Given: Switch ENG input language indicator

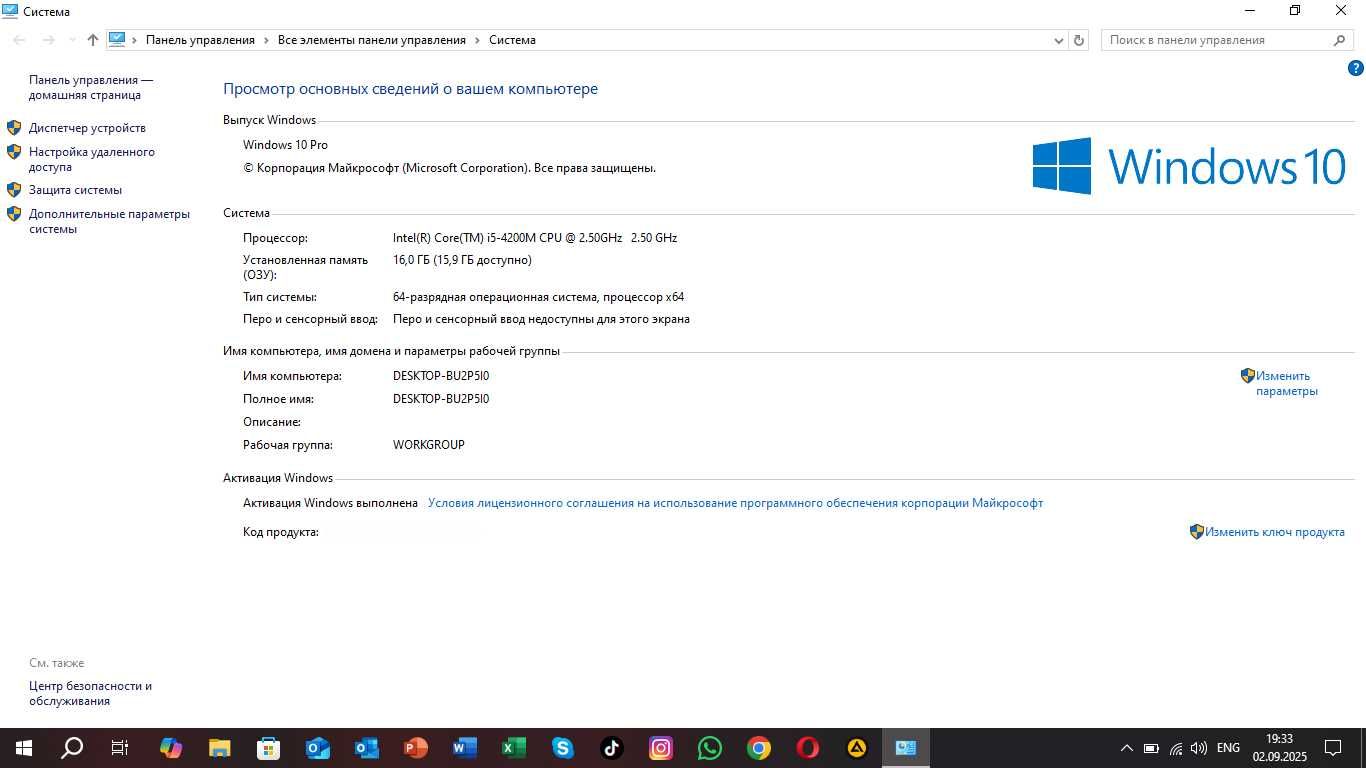Looking at the screenshot, I should click(1228, 748).
